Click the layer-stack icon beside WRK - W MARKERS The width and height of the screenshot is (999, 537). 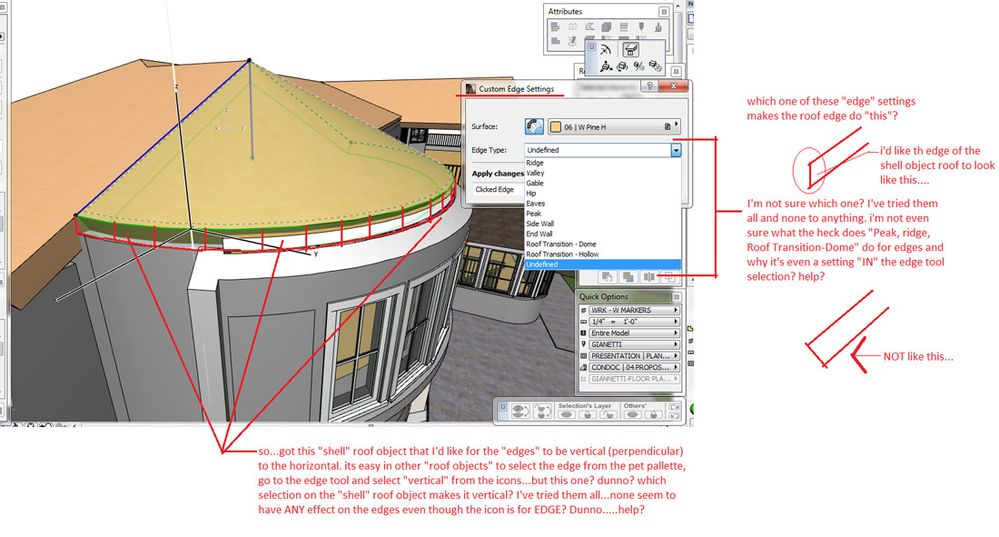pos(583,310)
